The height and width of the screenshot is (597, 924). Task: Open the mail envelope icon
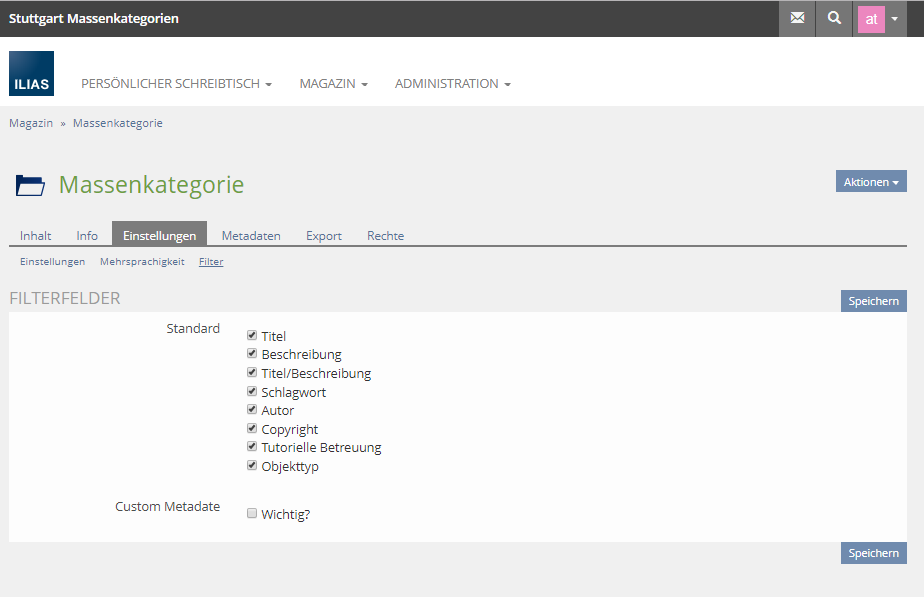(x=797, y=18)
